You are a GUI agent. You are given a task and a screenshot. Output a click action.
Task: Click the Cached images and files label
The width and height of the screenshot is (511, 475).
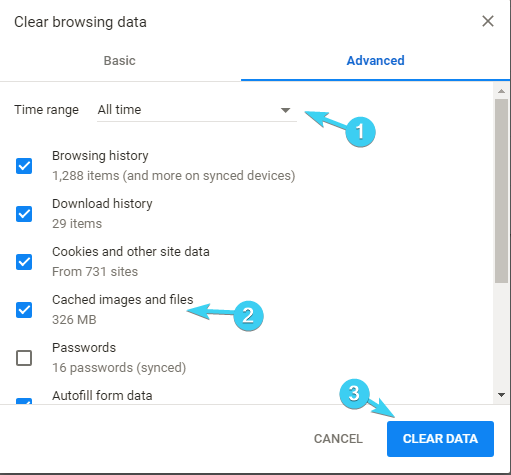point(123,300)
